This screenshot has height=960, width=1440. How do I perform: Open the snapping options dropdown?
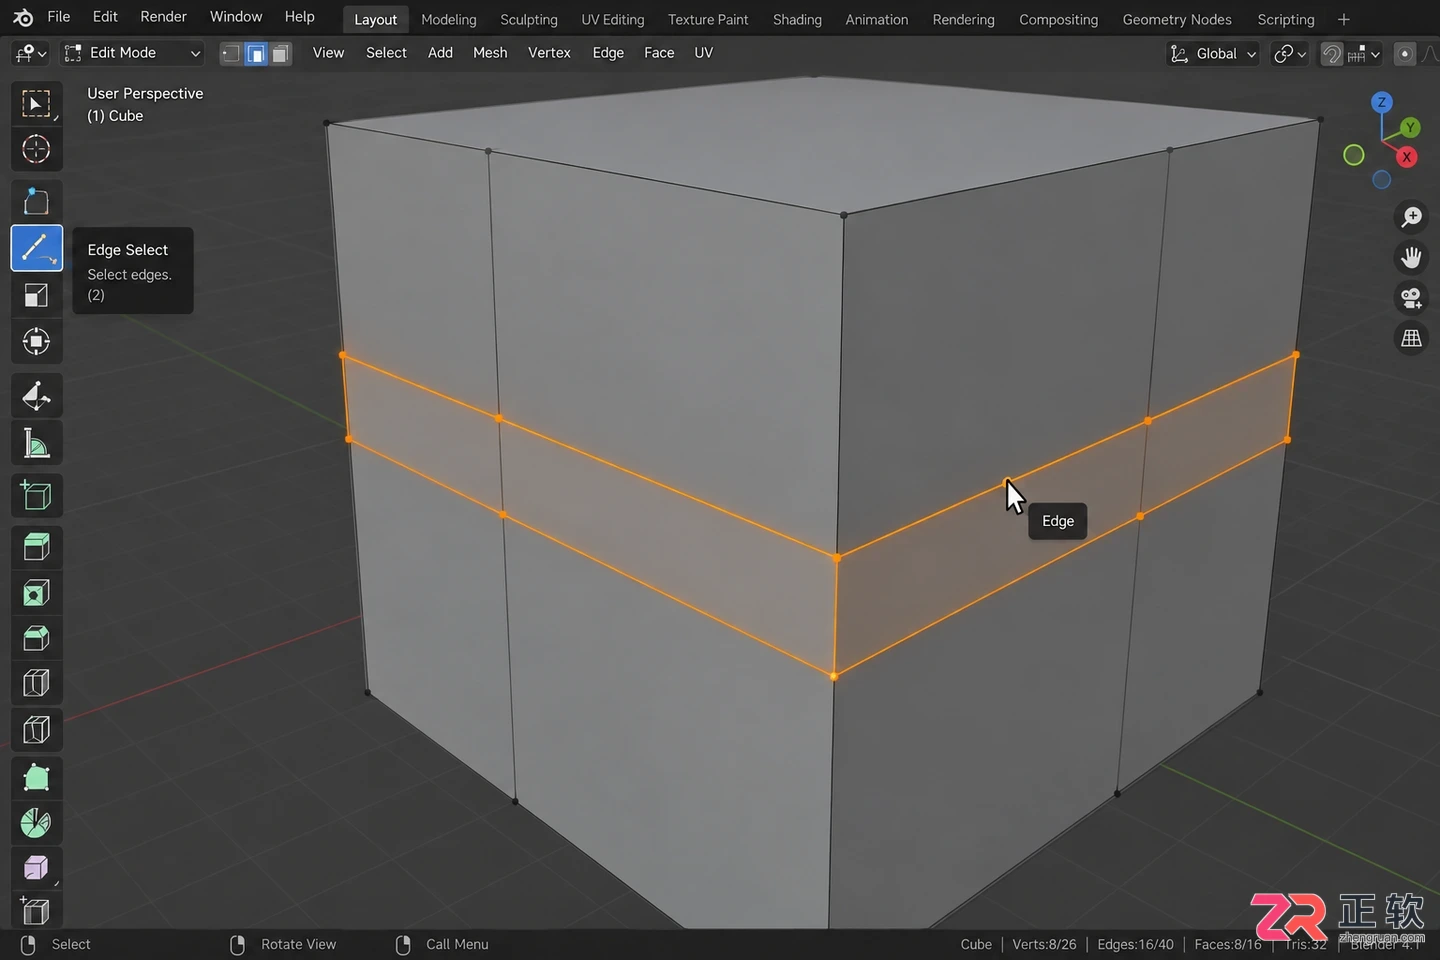pyautogui.click(x=1365, y=54)
